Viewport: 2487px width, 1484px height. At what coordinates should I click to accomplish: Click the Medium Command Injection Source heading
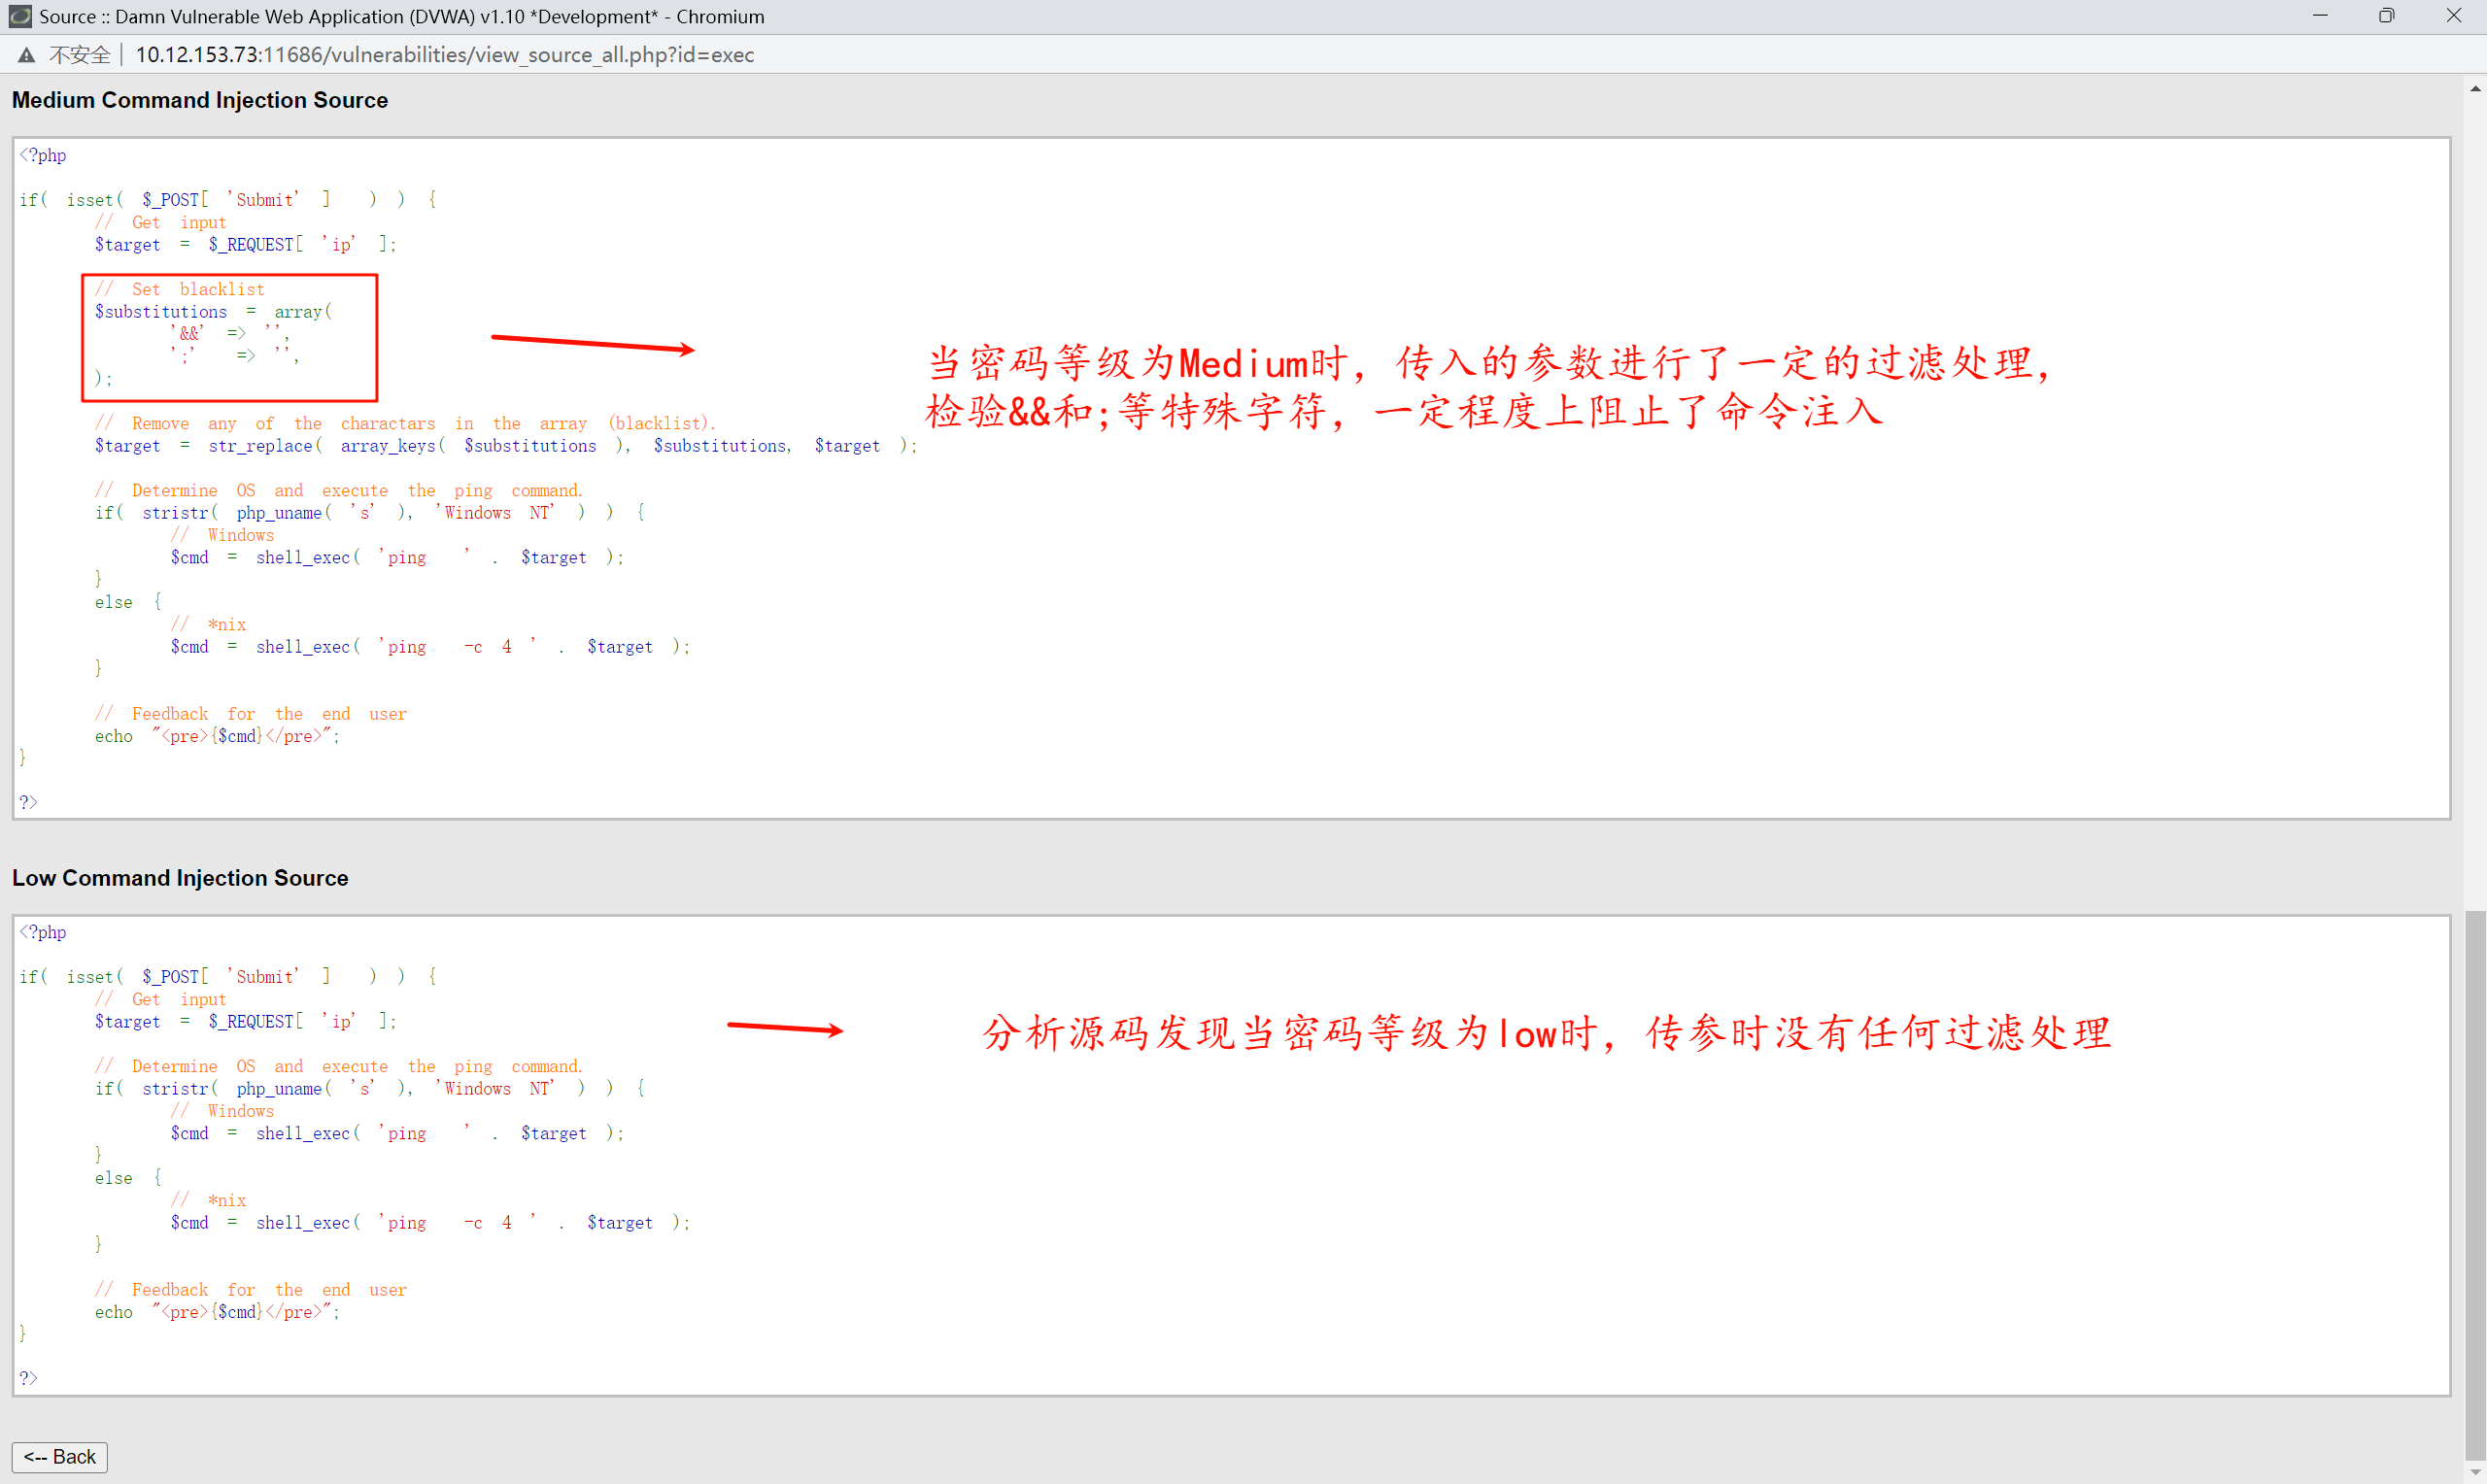pos(200,100)
